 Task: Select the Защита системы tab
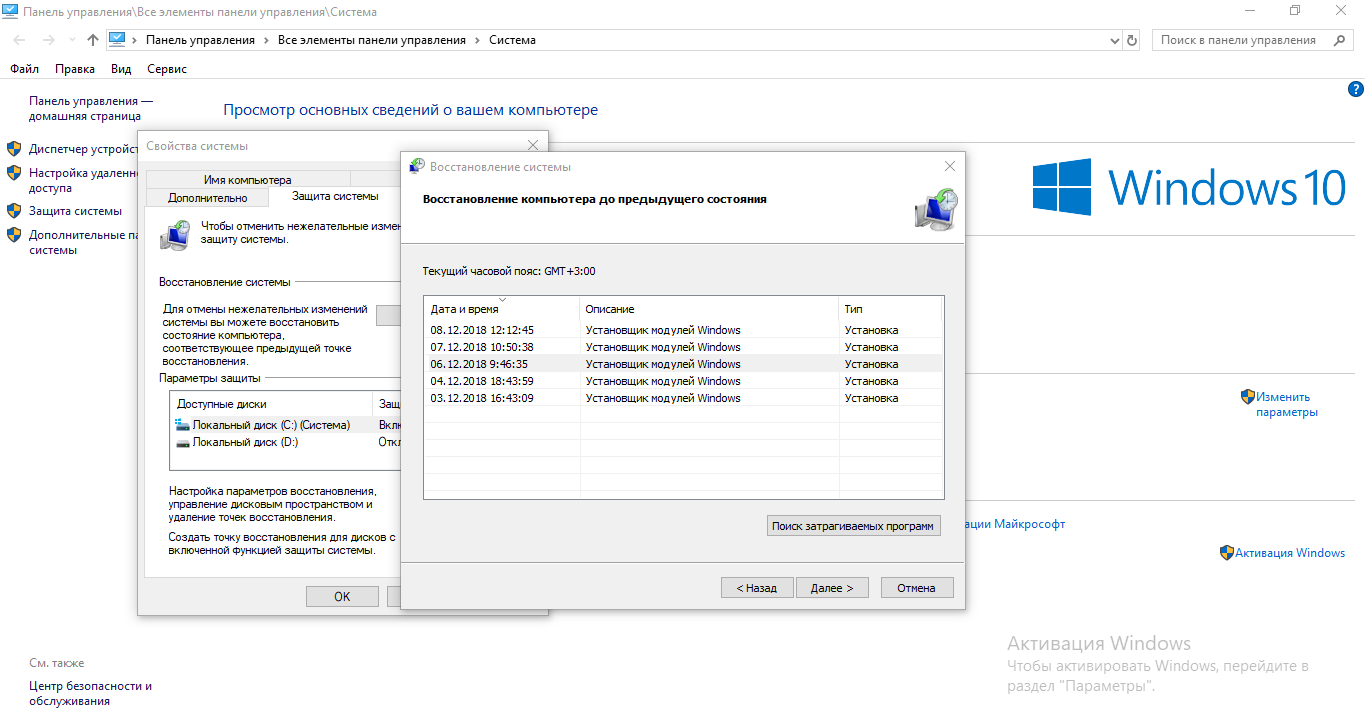[x=335, y=196]
